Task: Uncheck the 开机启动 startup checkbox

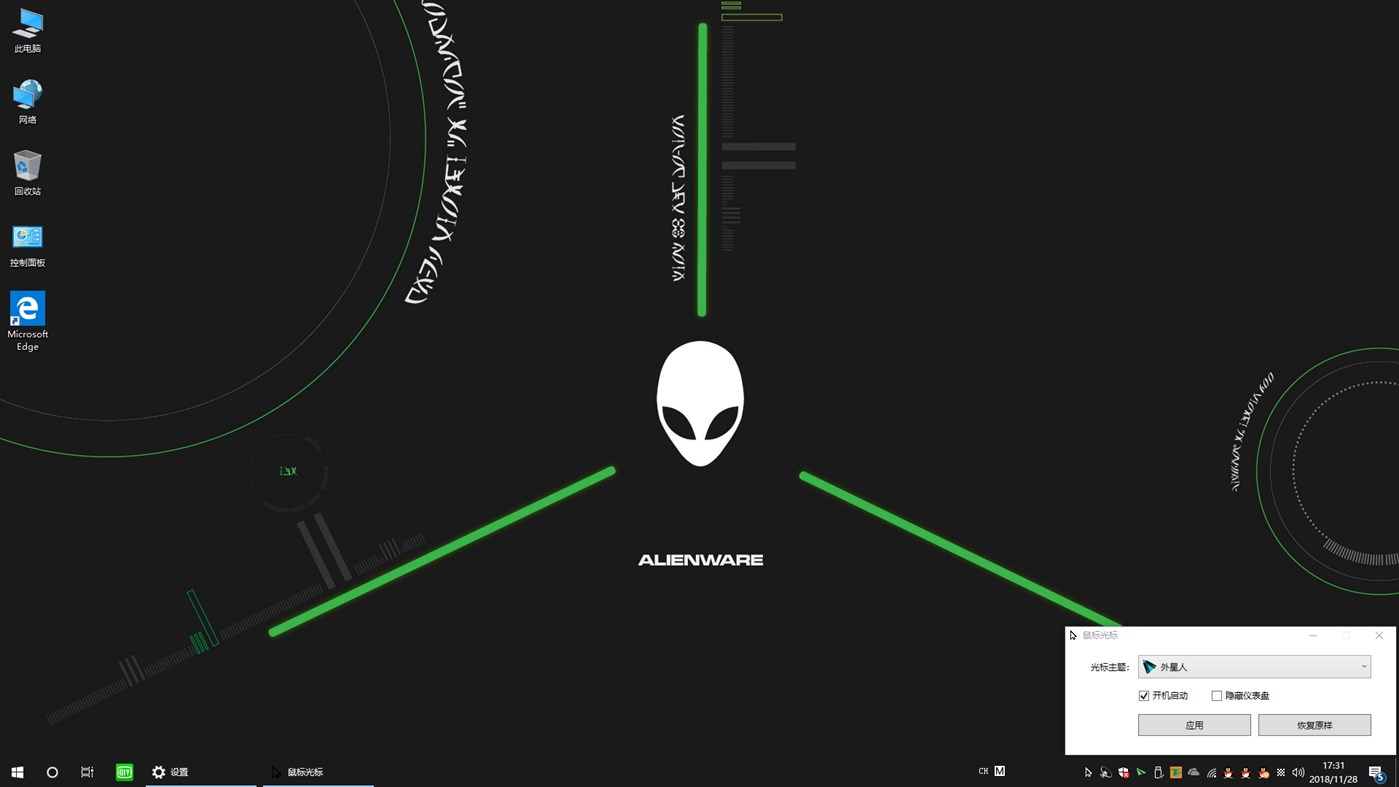Action: [x=1143, y=695]
